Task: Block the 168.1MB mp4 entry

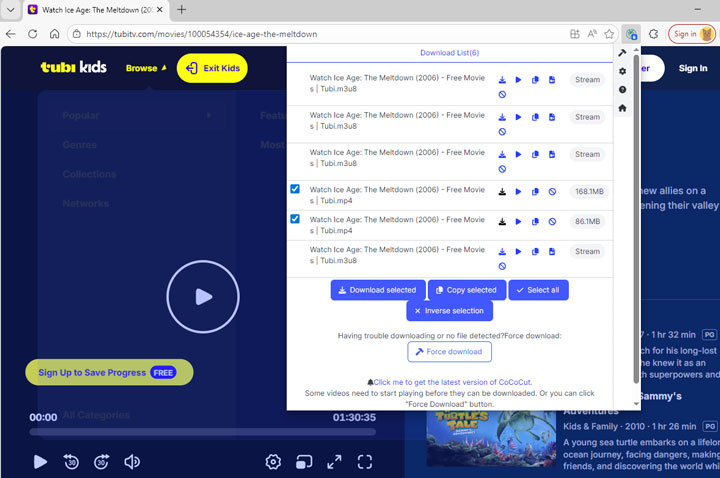Action: point(552,192)
